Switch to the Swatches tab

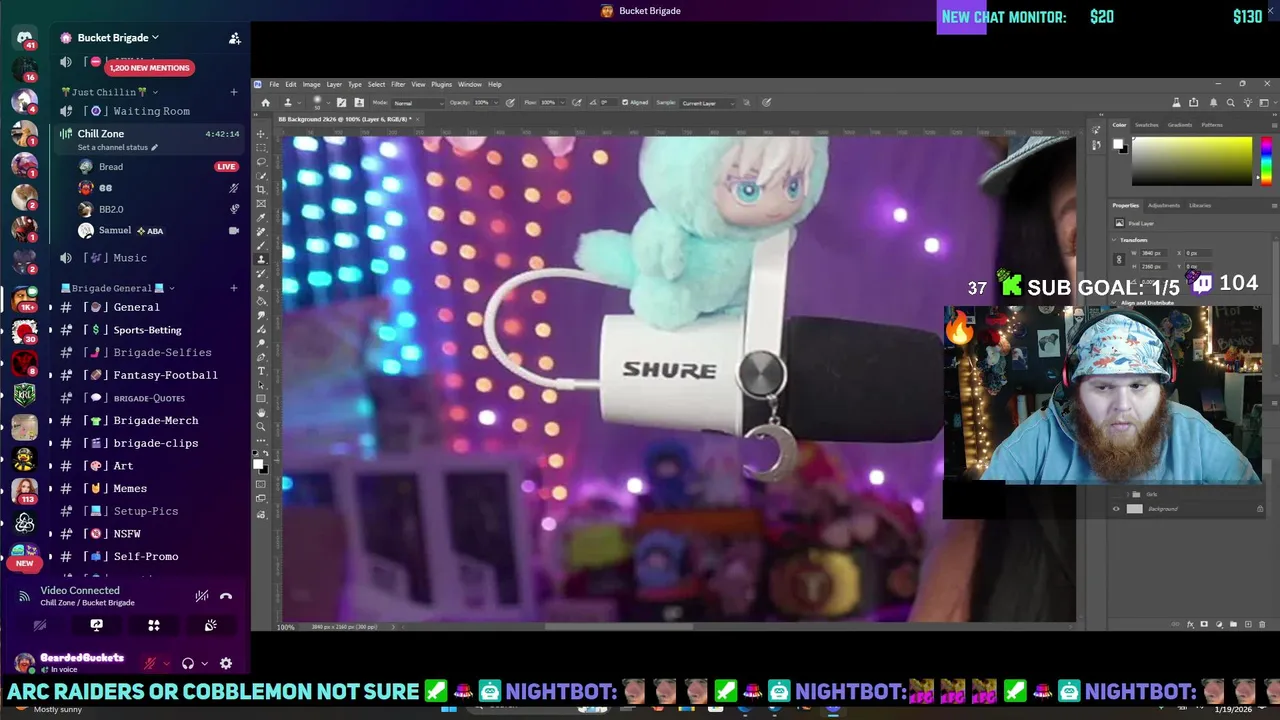tap(1146, 125)
